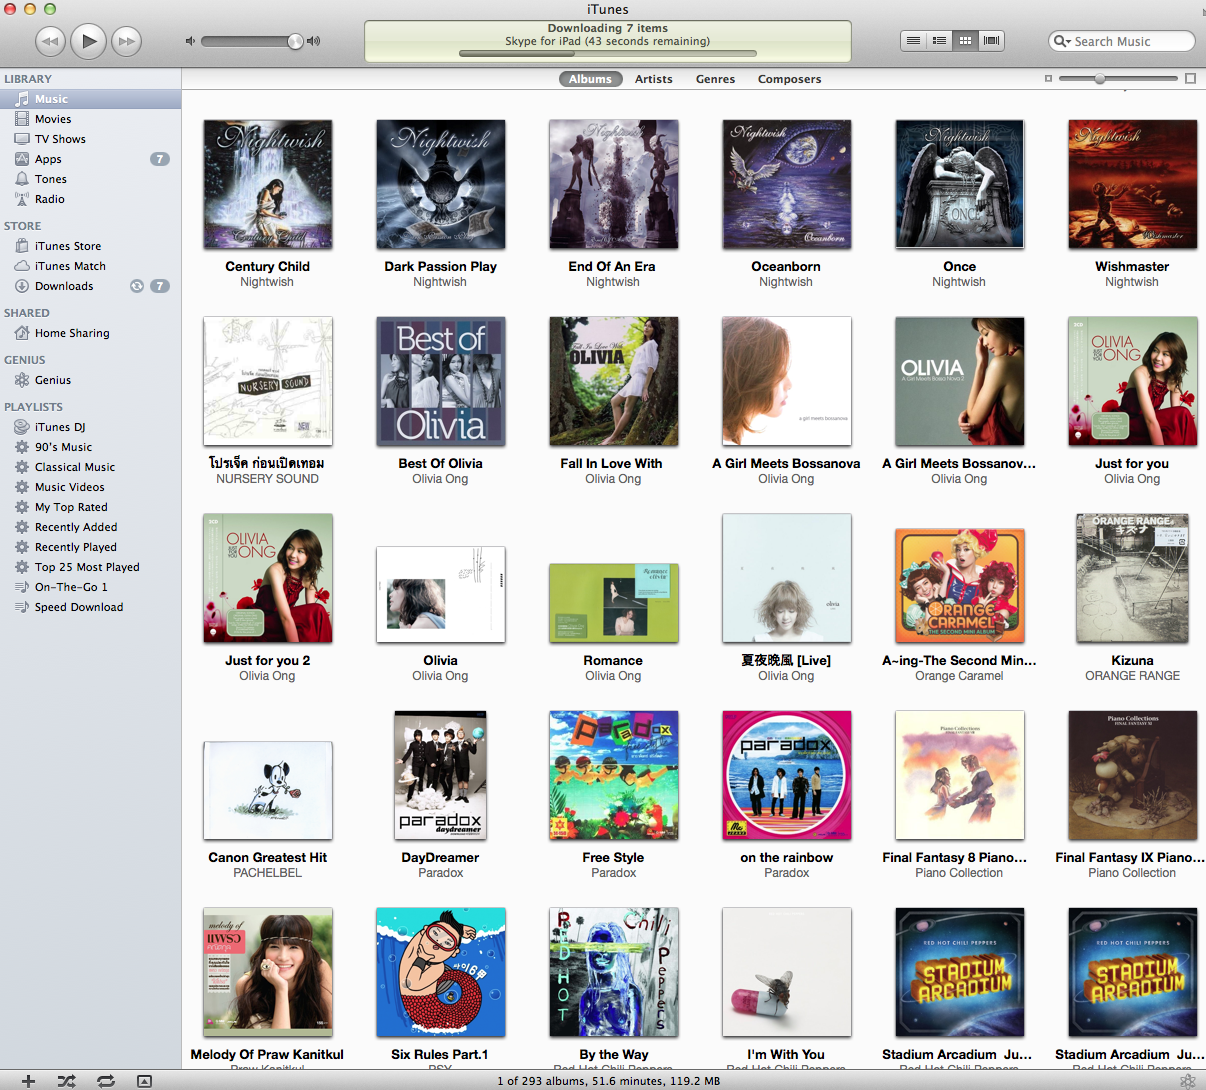Screen dimensions: 1206x1090
Task: Click the large artwork size icon
Action: click(x=1190, y=78)
